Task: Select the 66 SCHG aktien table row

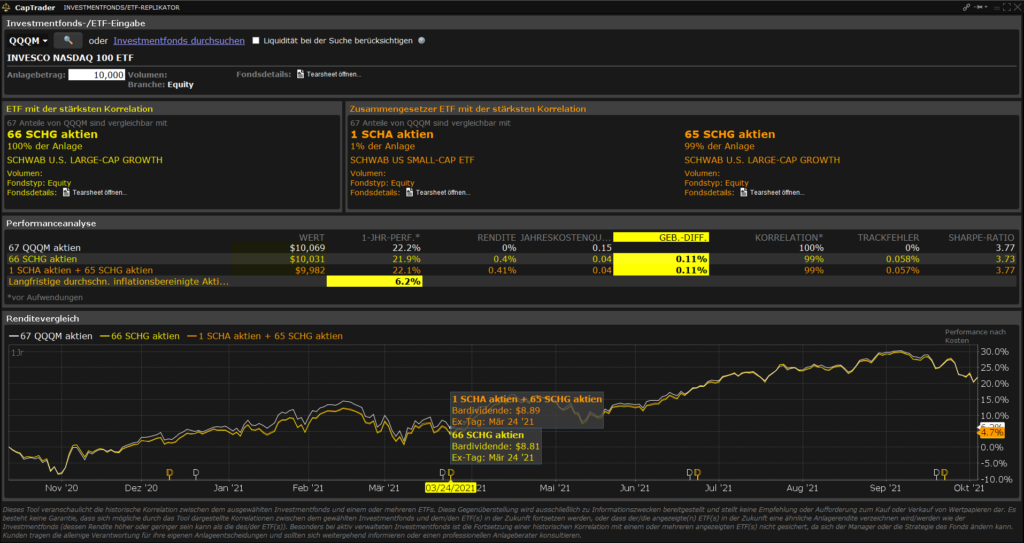Action: (511, 259)
